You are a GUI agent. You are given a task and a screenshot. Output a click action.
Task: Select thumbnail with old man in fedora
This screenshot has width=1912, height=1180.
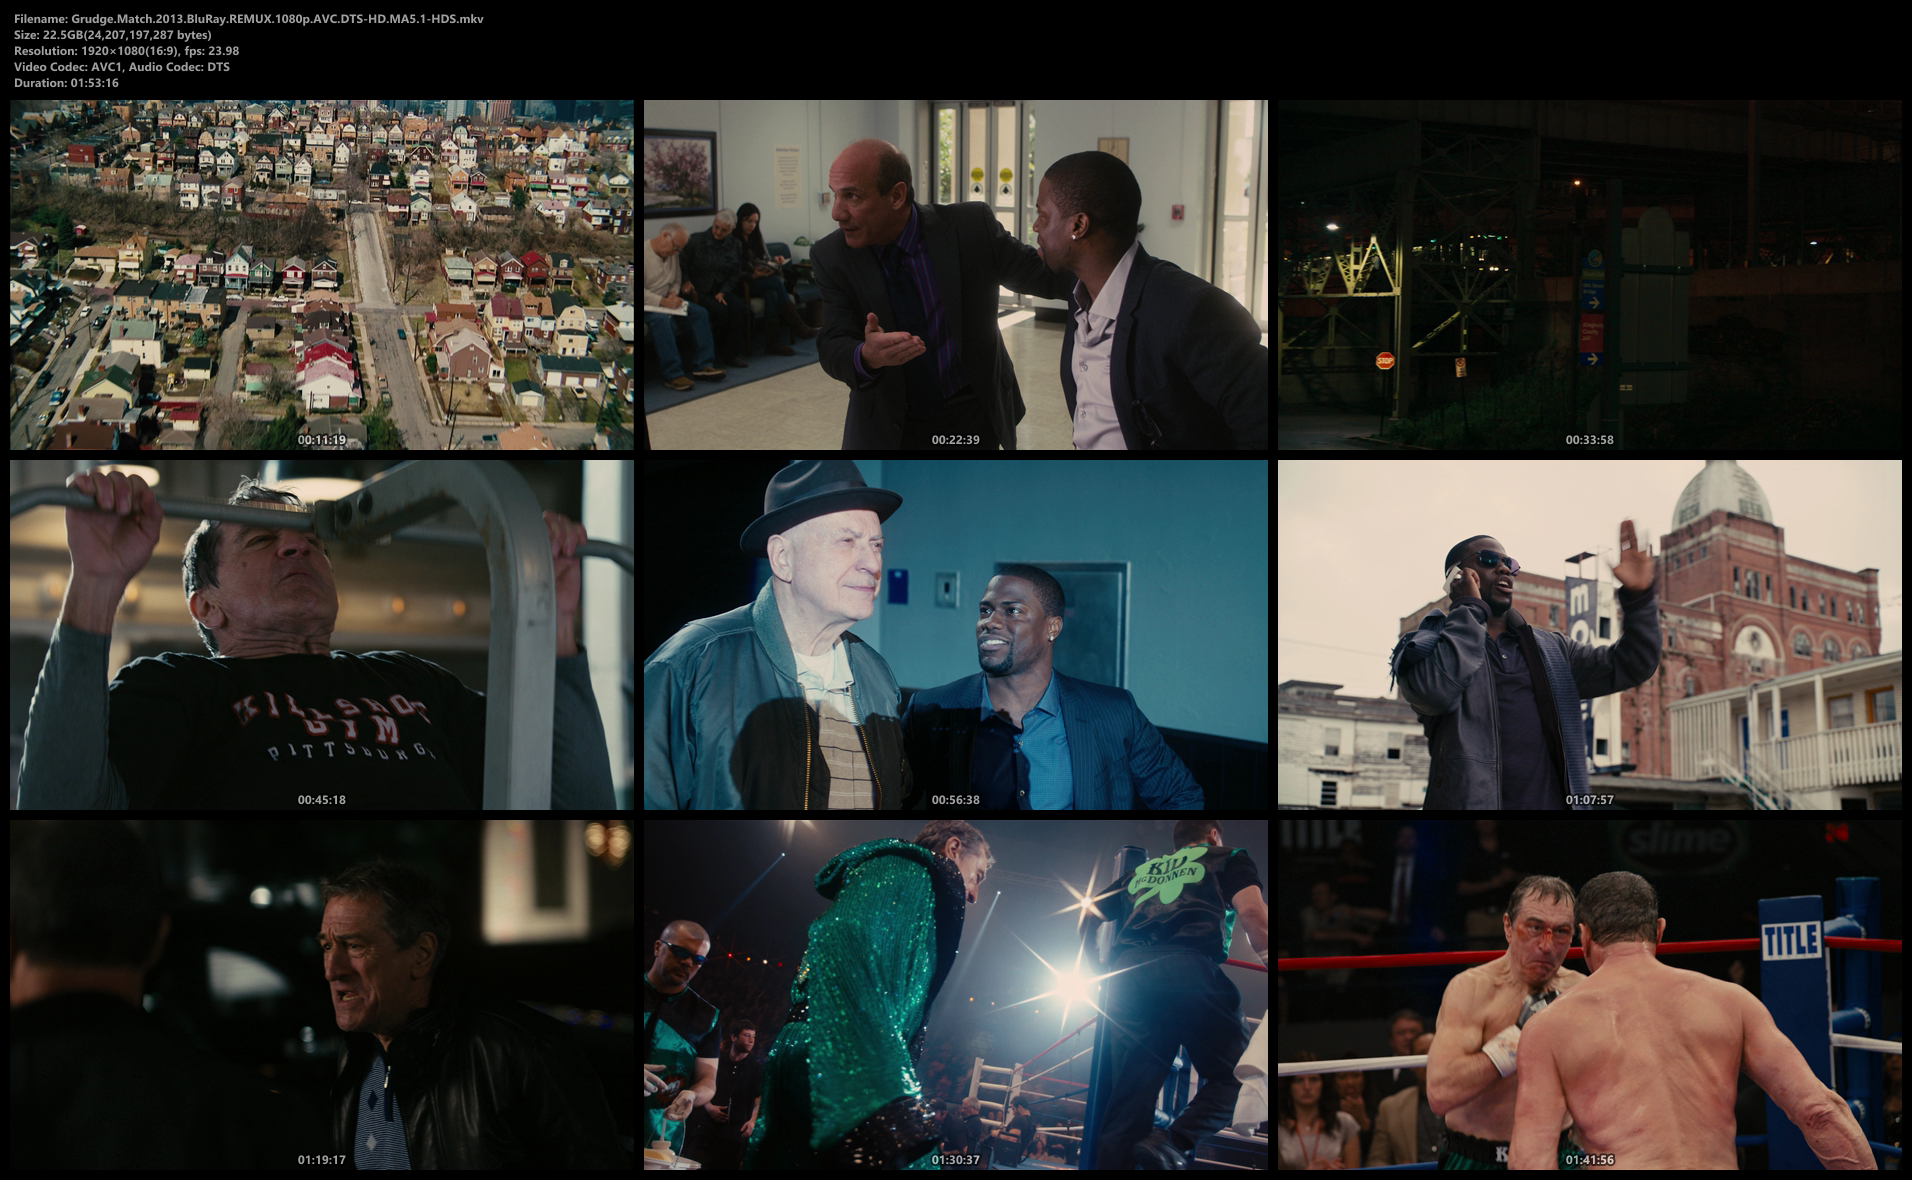955,634
